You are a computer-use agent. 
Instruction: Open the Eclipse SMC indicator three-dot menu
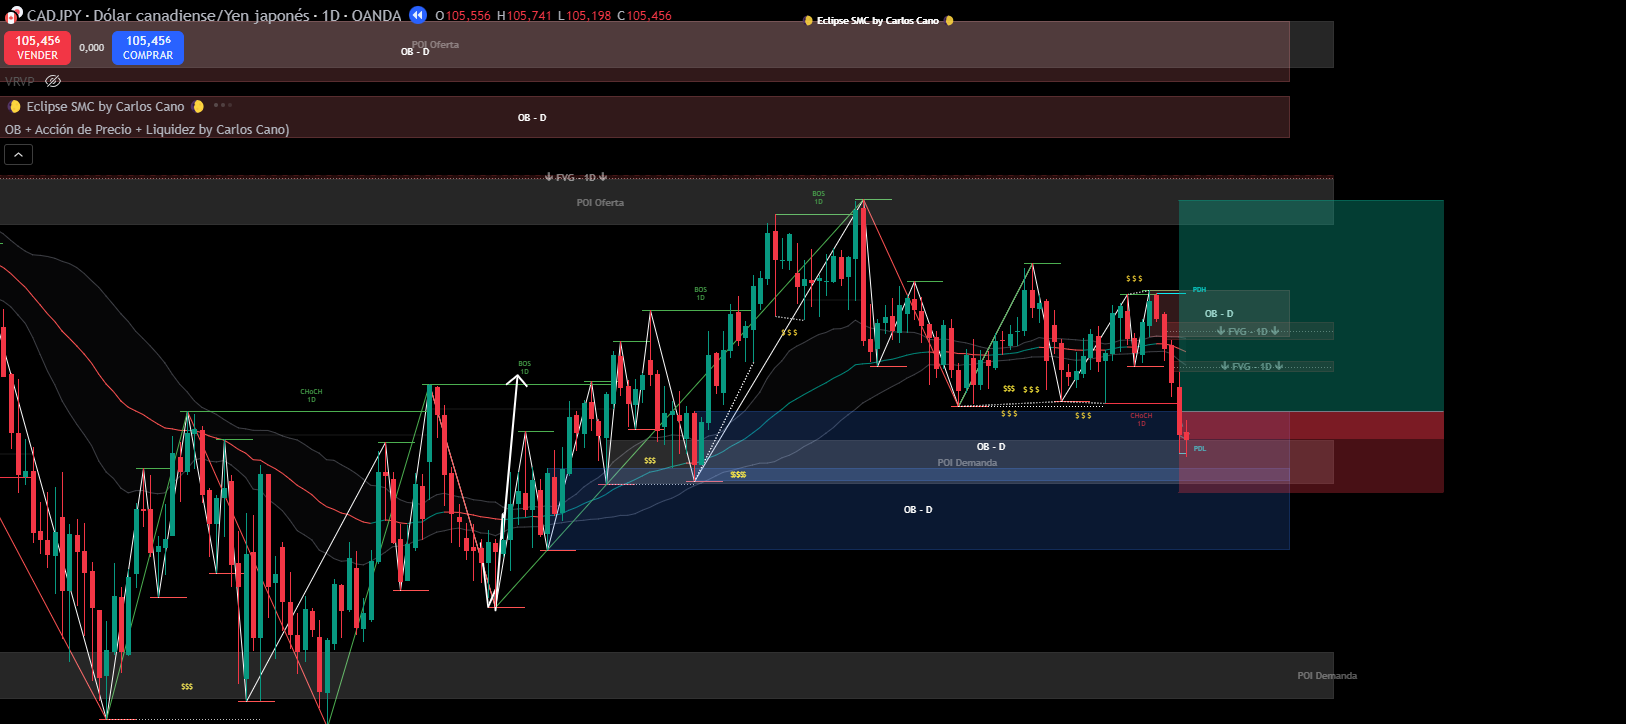pyautogui.click(x=222, y=105)
